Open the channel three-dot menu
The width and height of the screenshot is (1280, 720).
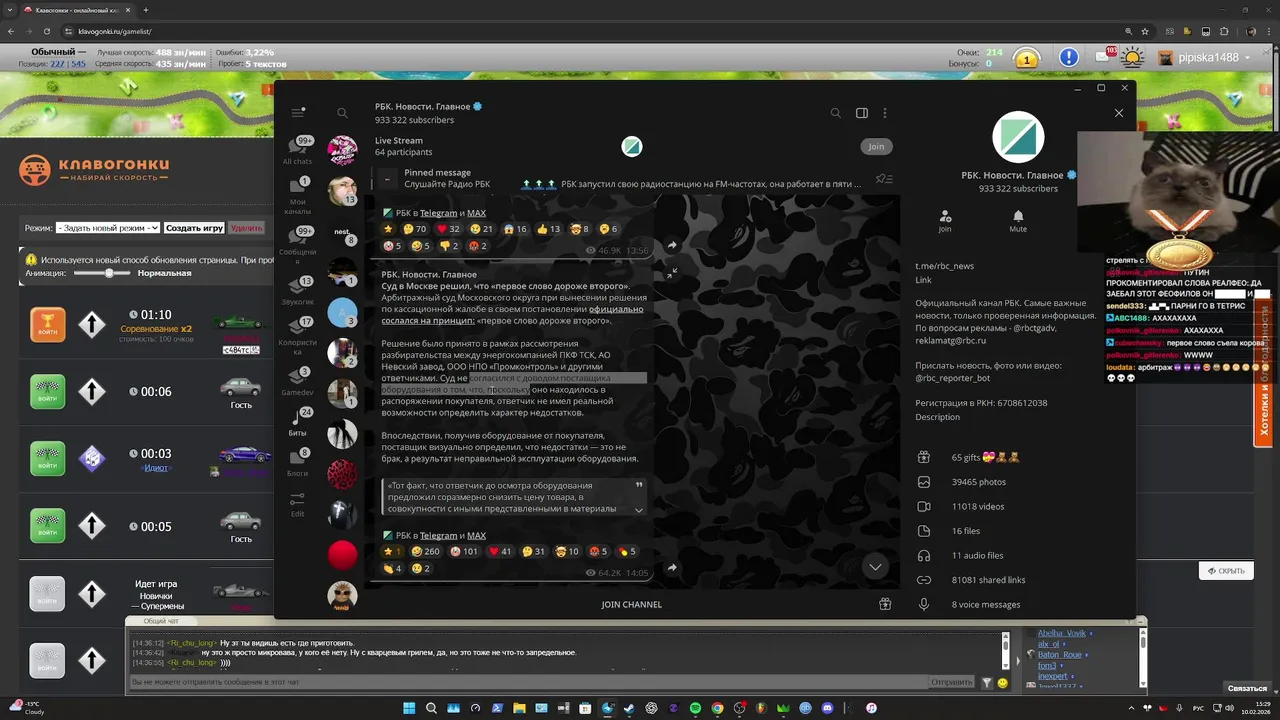(885, 113)
